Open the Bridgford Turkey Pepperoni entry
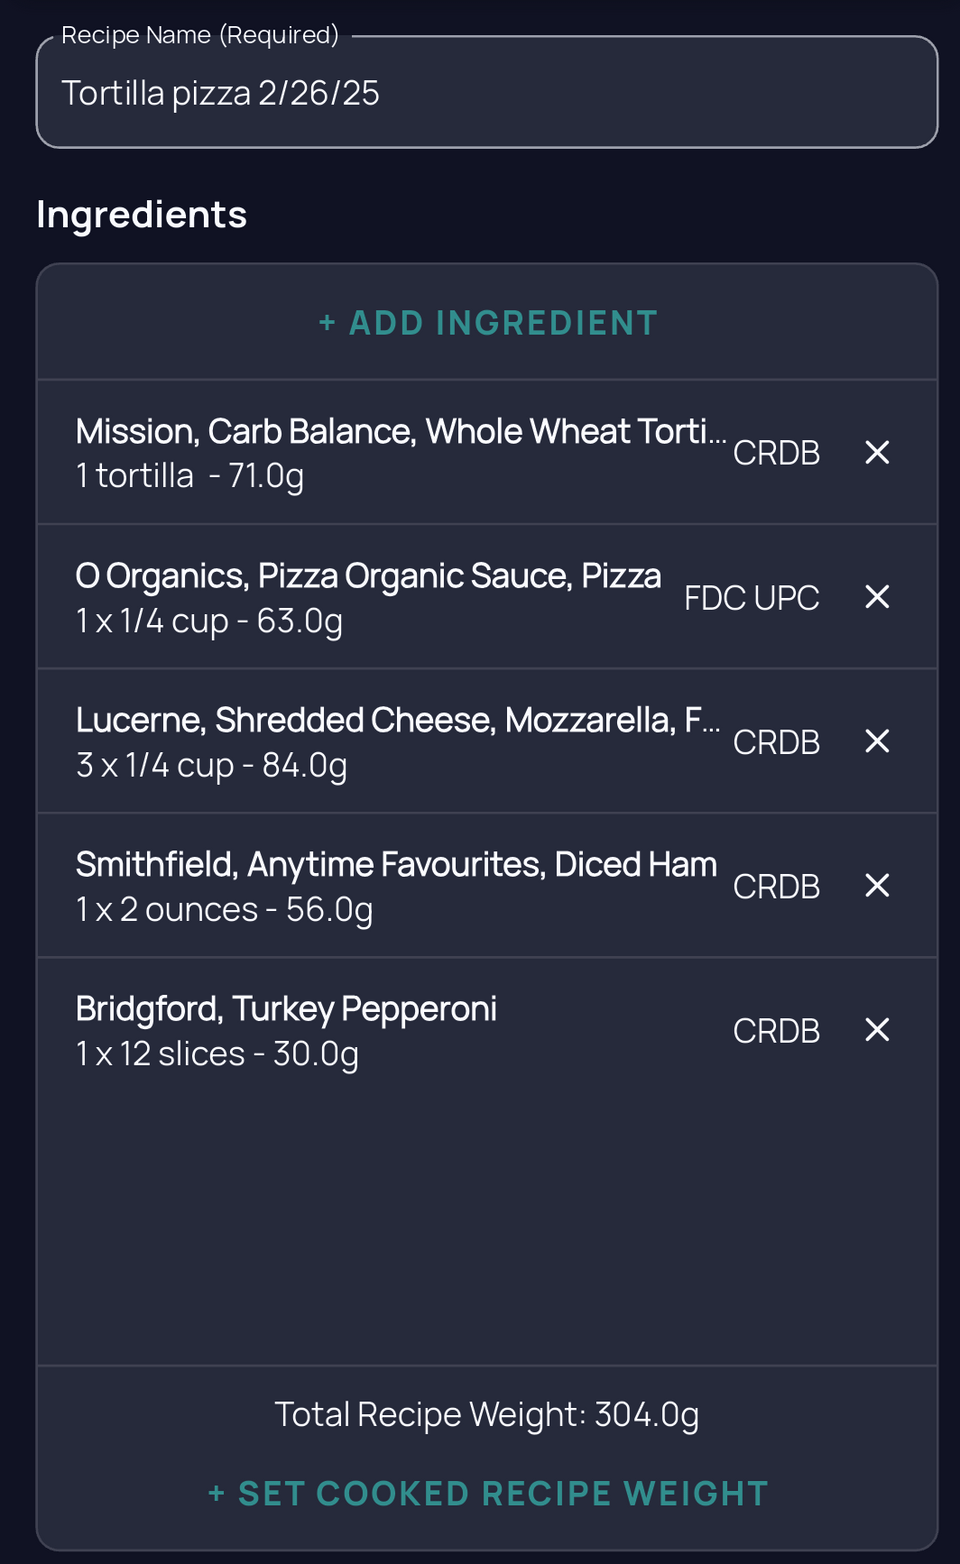This screenshot has width=960, height=1564. [x=286, y=1030]
